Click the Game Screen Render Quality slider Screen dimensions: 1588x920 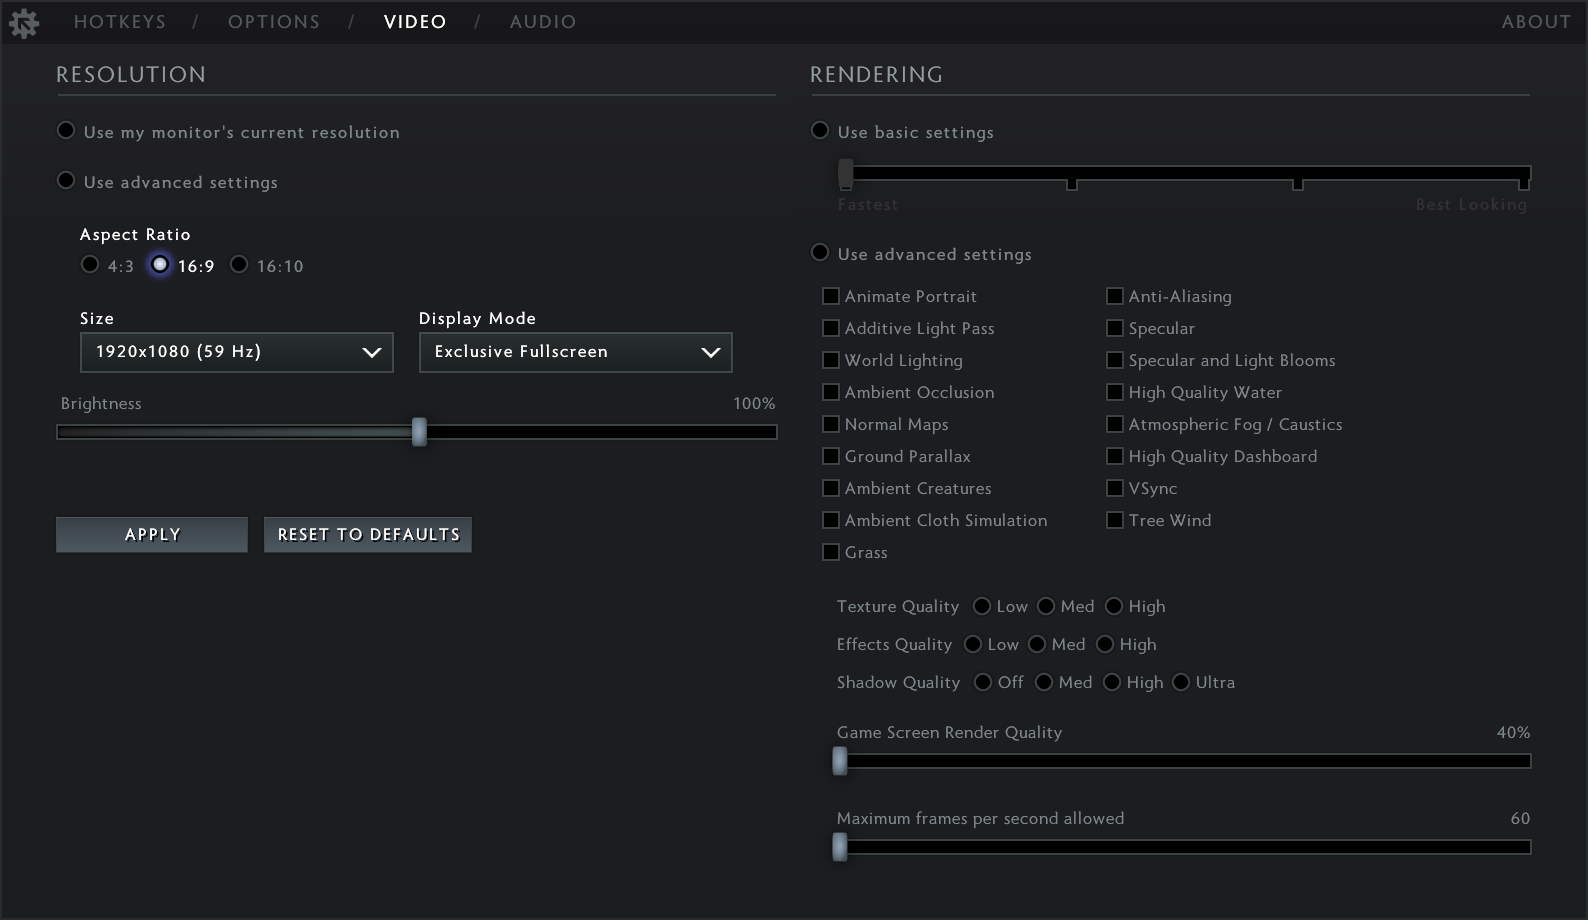click(x=1184, y=762)
